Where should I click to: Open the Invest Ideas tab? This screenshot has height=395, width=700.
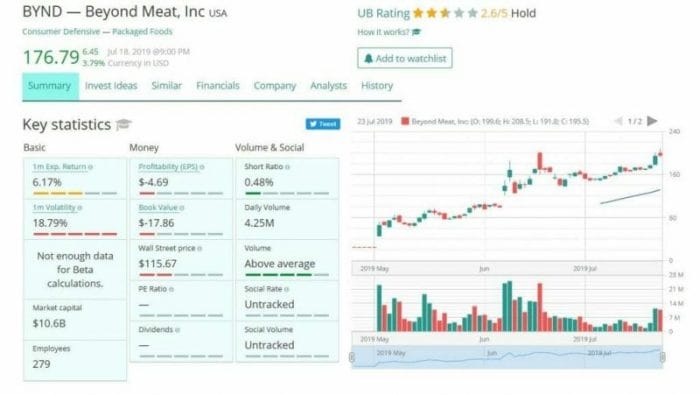pos(111,86)
